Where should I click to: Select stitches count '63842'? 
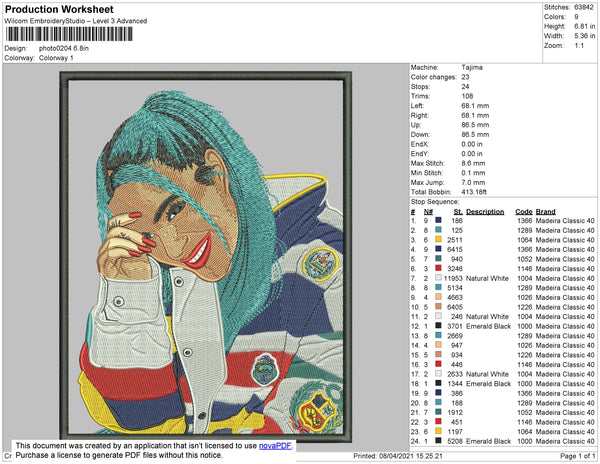pyautogui.click(x=584, y=7)
